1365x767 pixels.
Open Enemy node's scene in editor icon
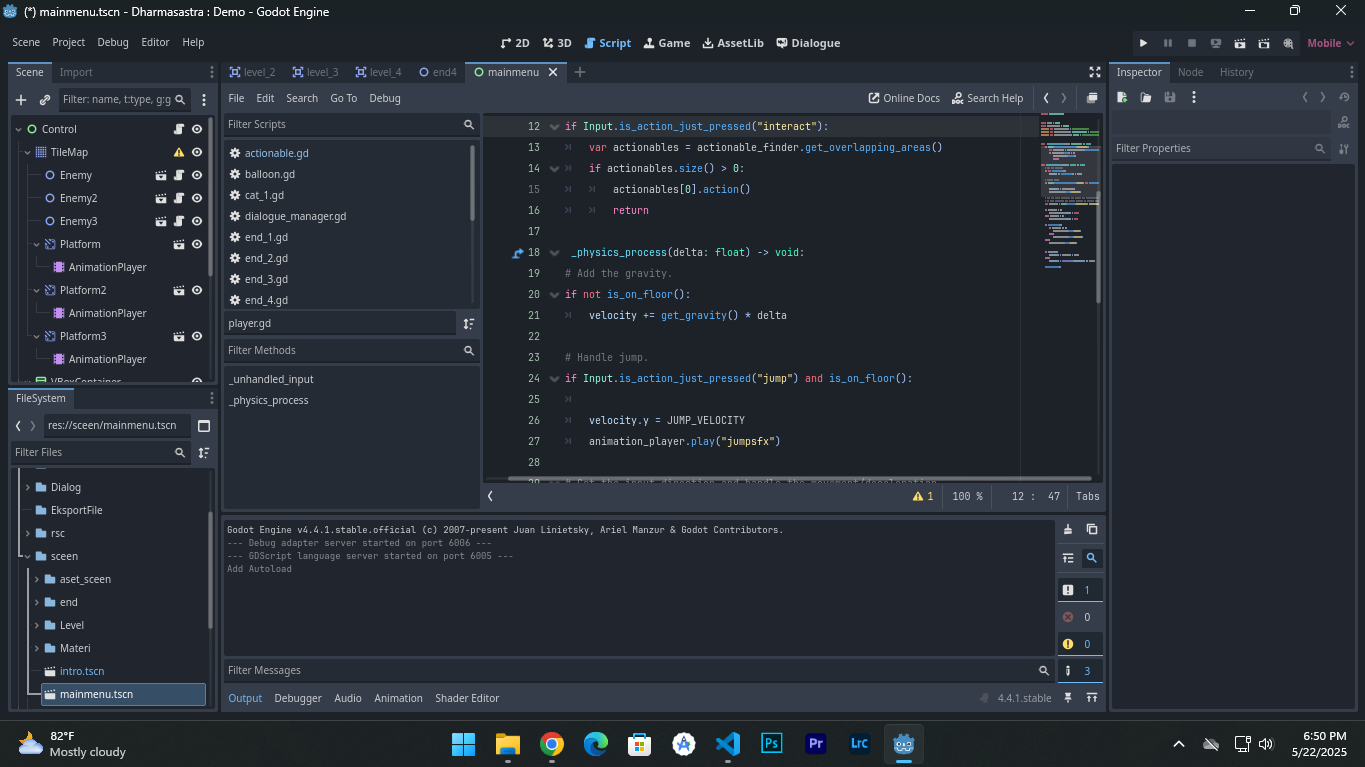[x=161, y=175]
